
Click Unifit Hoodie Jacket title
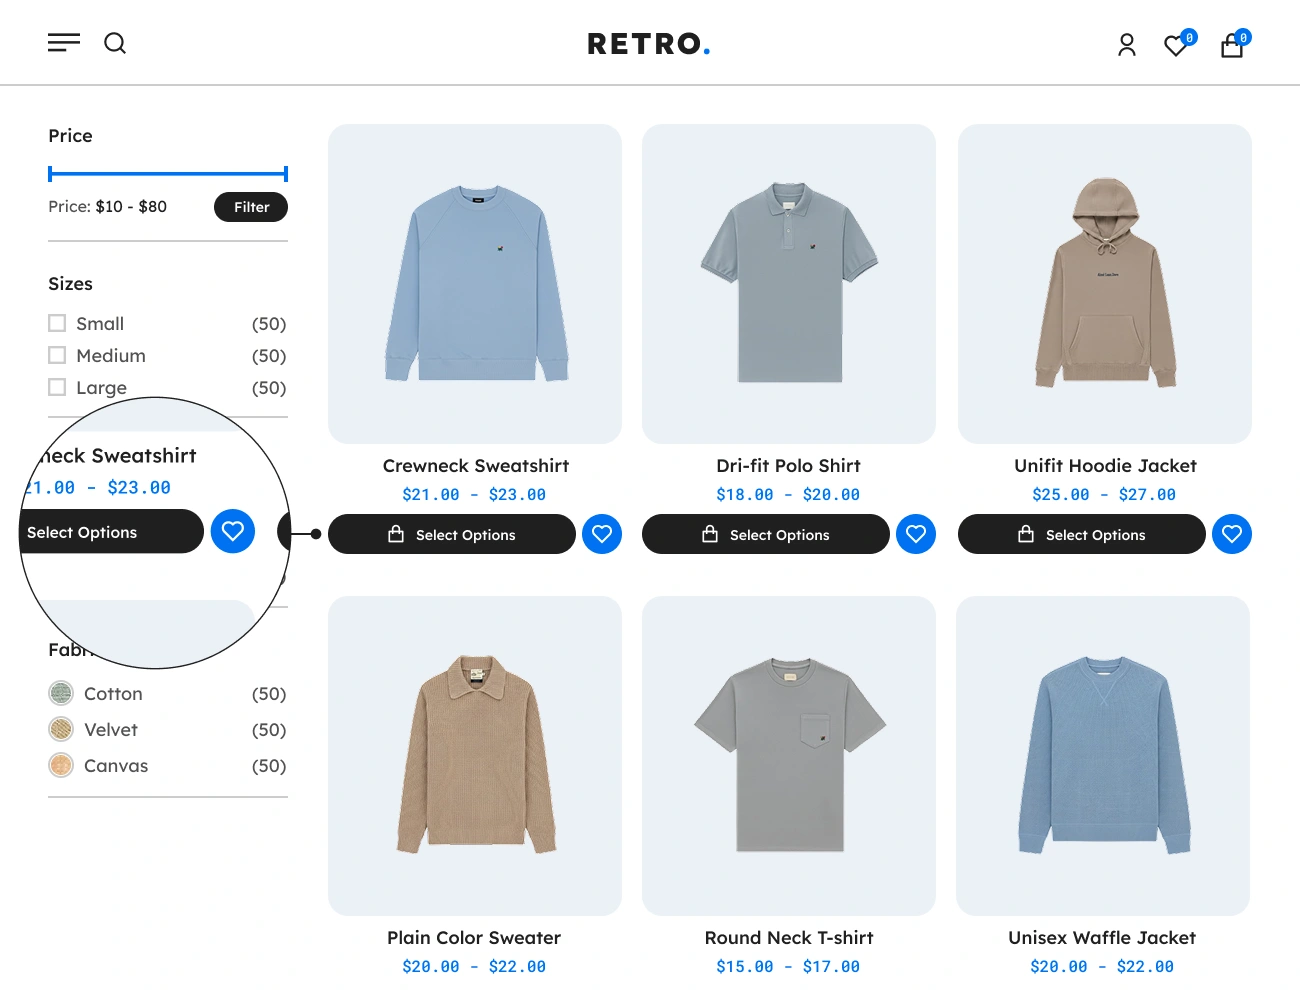pos(1105,466)
